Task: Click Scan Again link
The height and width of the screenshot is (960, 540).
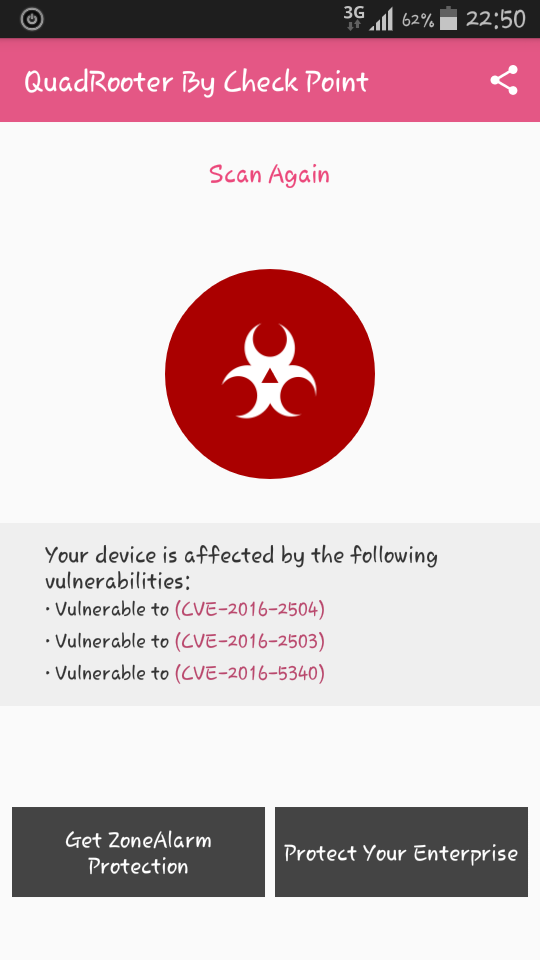Action: click(x=269, y=175)
